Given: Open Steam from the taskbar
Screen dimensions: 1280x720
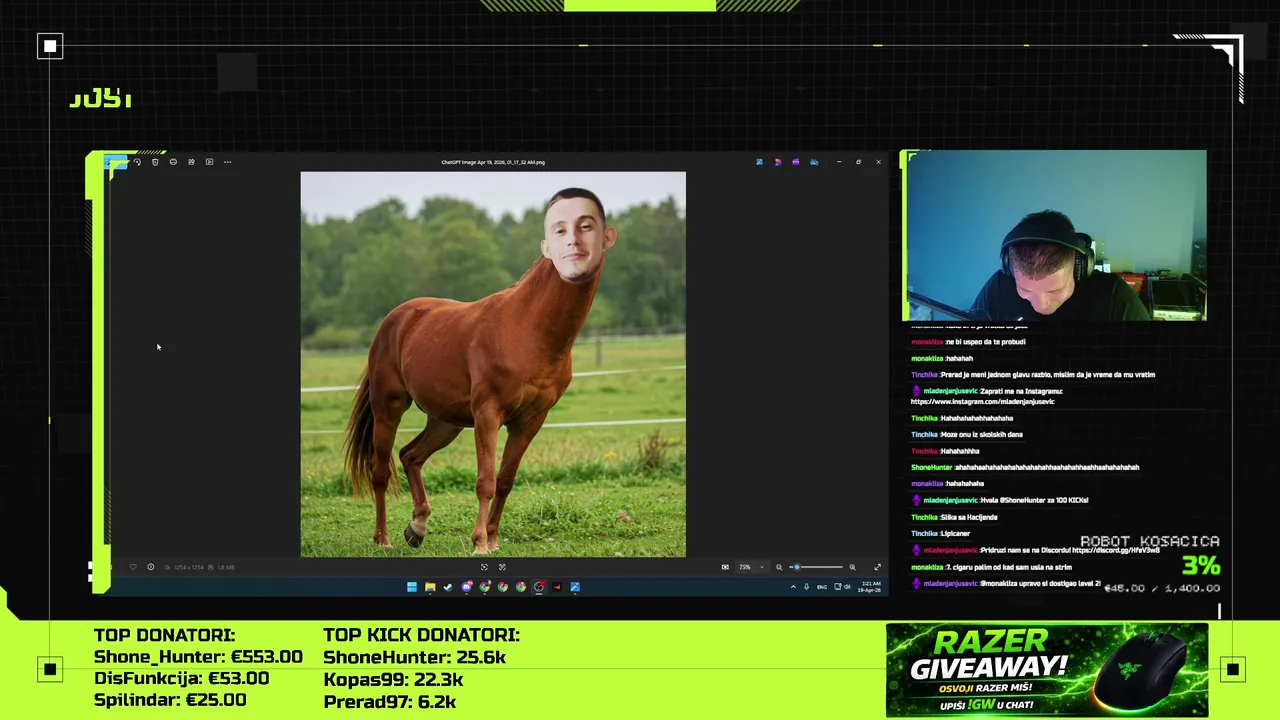Looking at the screenshot, I should point(447,587).
